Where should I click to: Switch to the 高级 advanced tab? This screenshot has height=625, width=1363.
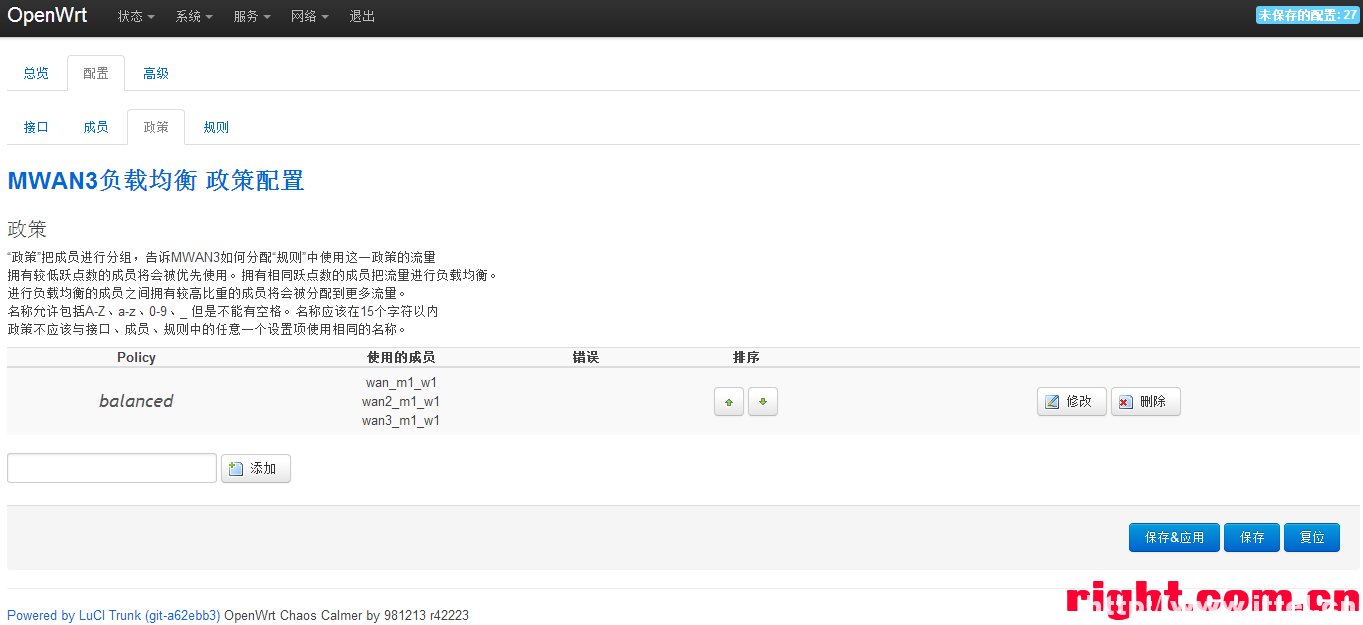pyautogui.click(x=156, y=73)
